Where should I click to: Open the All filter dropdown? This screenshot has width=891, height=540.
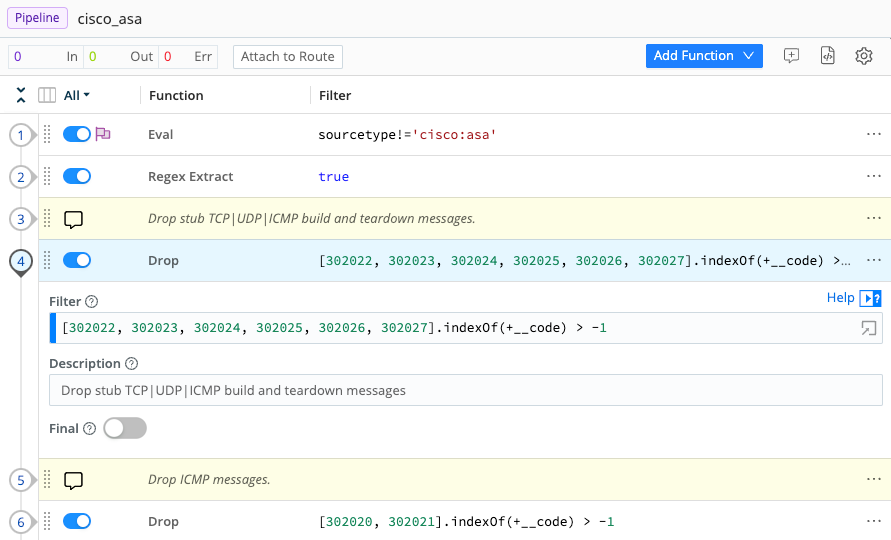point(77,95)
